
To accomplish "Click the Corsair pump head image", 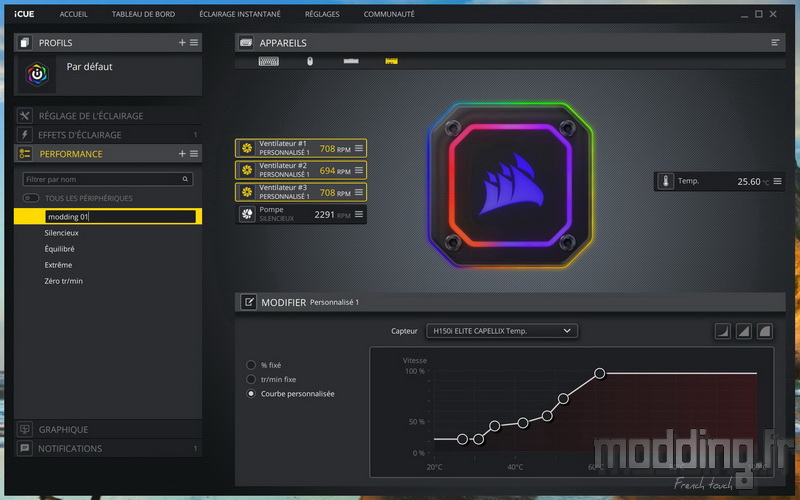I will (x=510, y=185).
